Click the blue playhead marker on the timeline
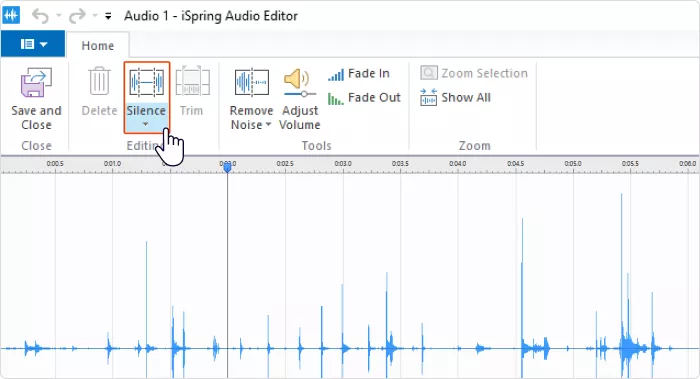 point(227,167)
